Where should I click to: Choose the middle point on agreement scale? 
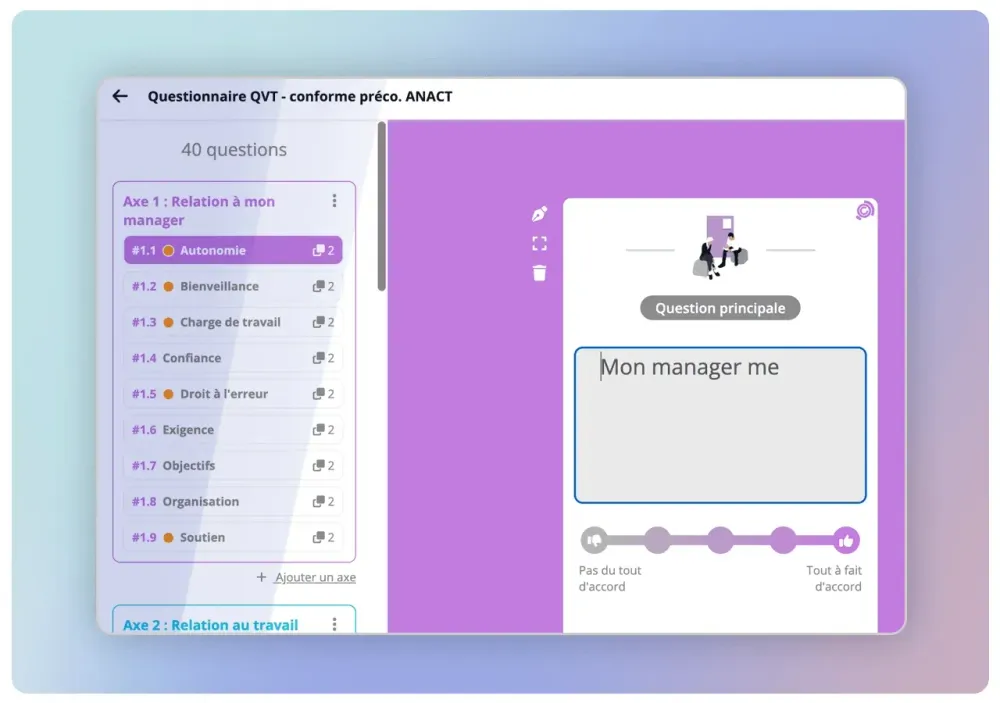coord(720,540)
